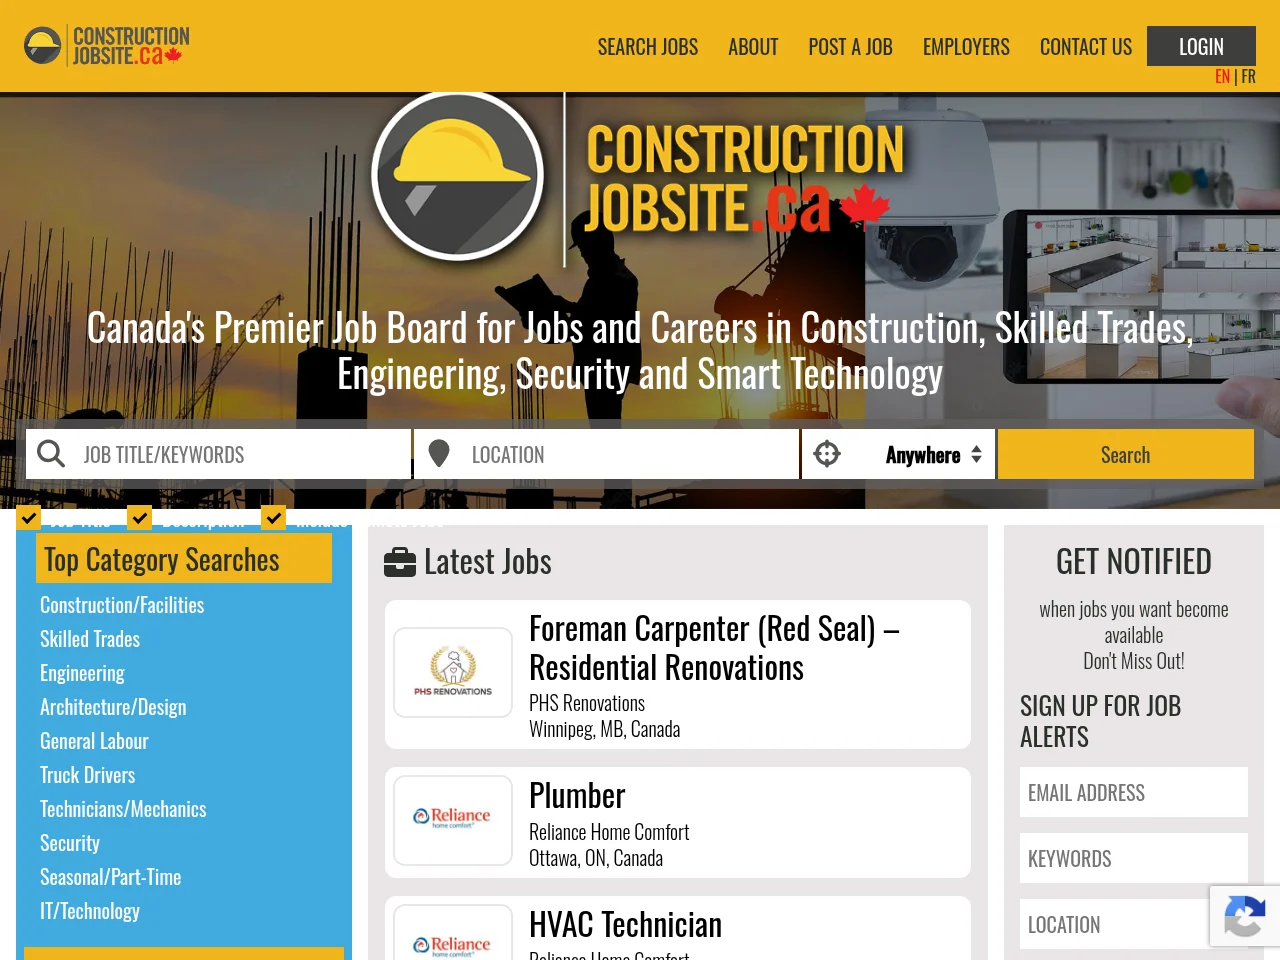Click the yellow Search button
The width and height of the screenshot is (1280, 960).
(1126, 454)
